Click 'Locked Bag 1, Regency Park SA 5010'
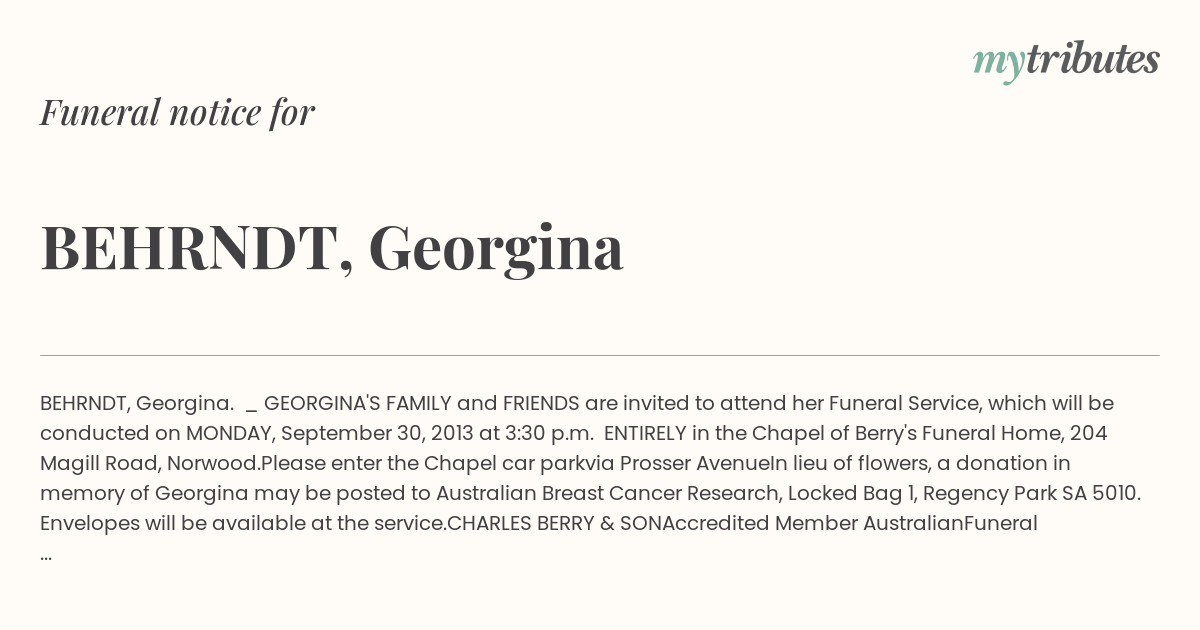This screenshot has height=630, width=1200. 964,493
